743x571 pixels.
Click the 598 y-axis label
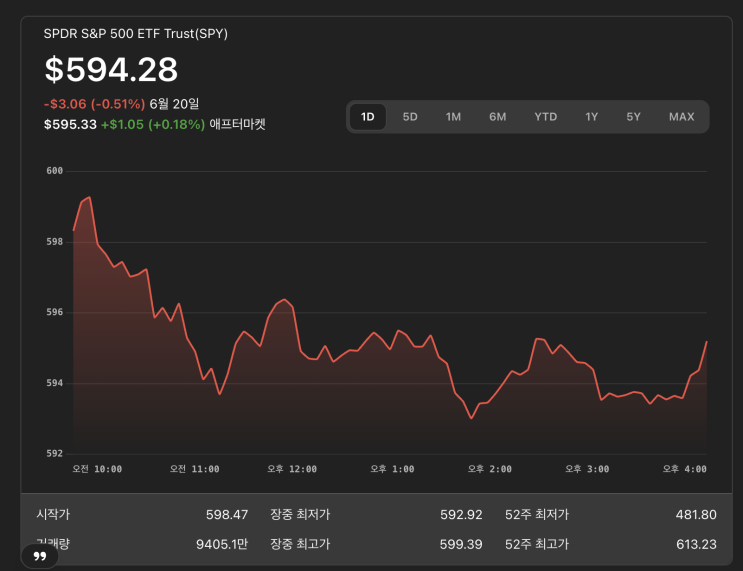(54, 242)
